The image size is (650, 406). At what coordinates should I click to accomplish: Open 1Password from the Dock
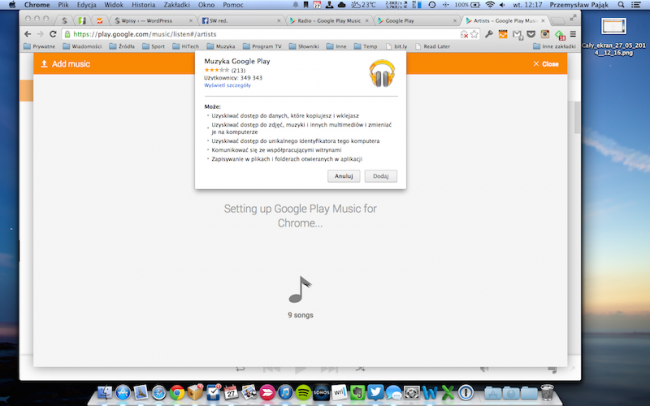pos(466,392)
